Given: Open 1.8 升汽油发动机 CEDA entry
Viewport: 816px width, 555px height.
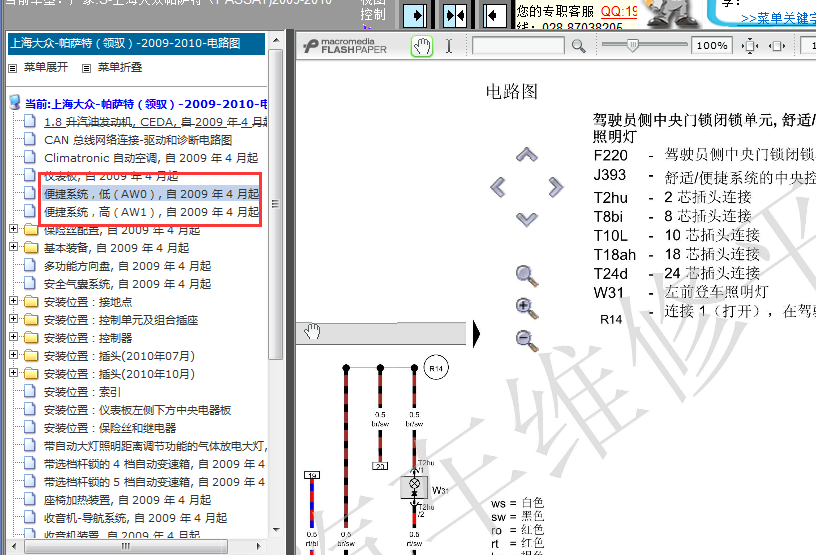Looking at the screenshot, I should [156, 122].
